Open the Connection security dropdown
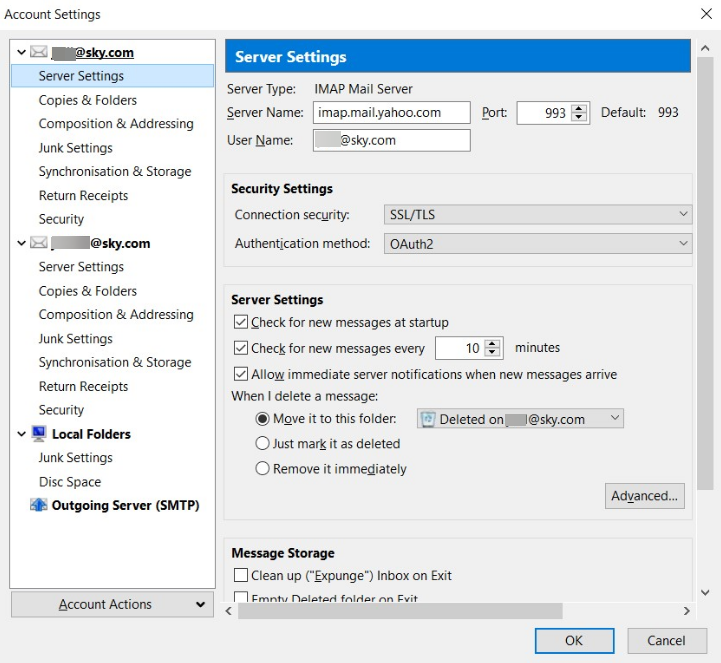721x663 pixels. (537, 215)
